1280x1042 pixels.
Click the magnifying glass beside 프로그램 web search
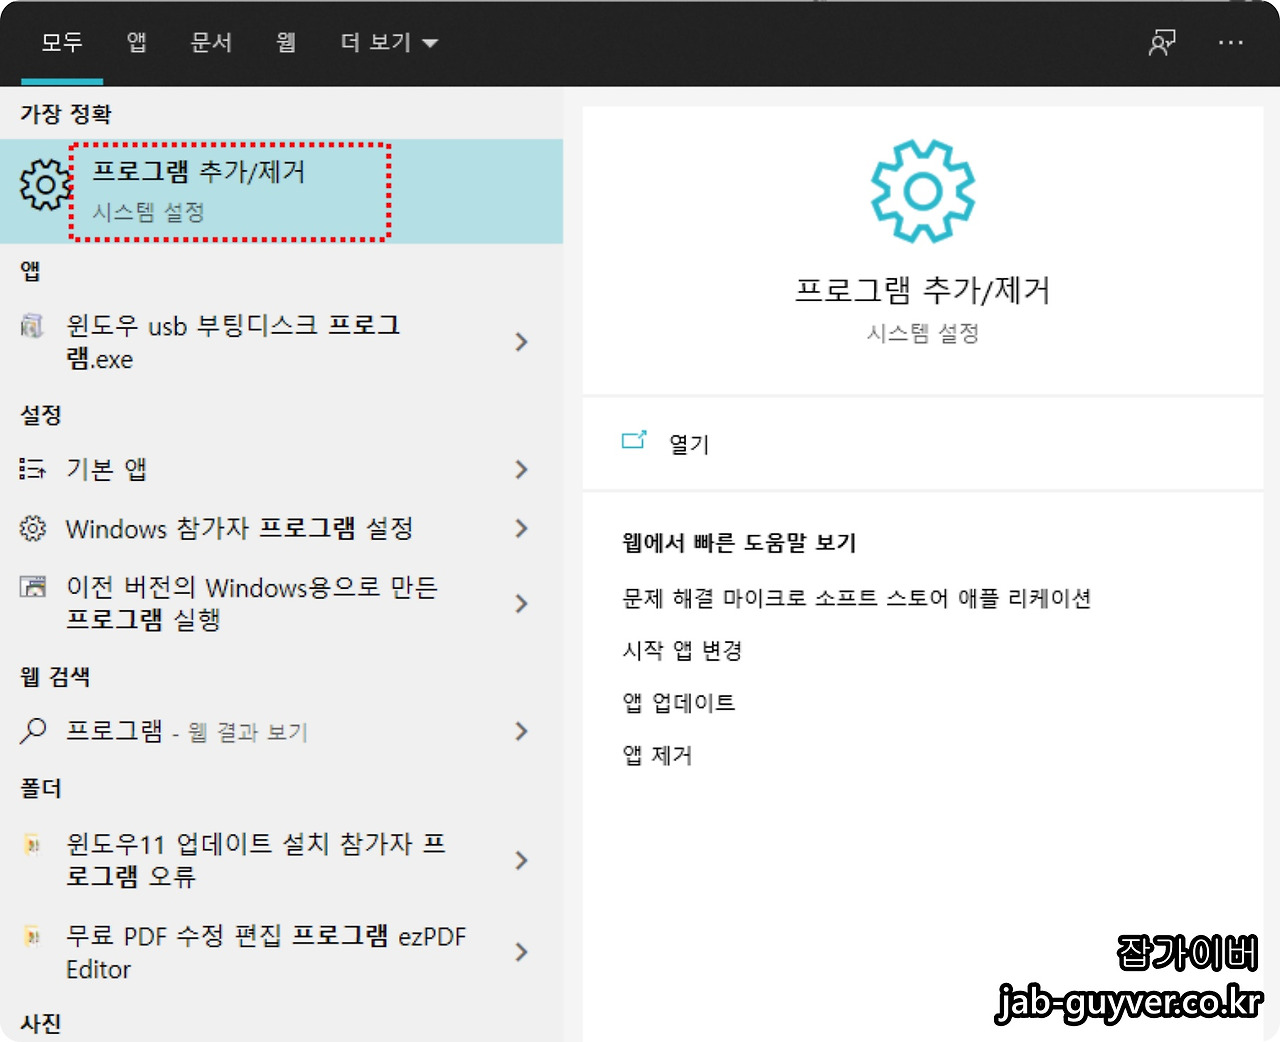click(x=33, y=731)
